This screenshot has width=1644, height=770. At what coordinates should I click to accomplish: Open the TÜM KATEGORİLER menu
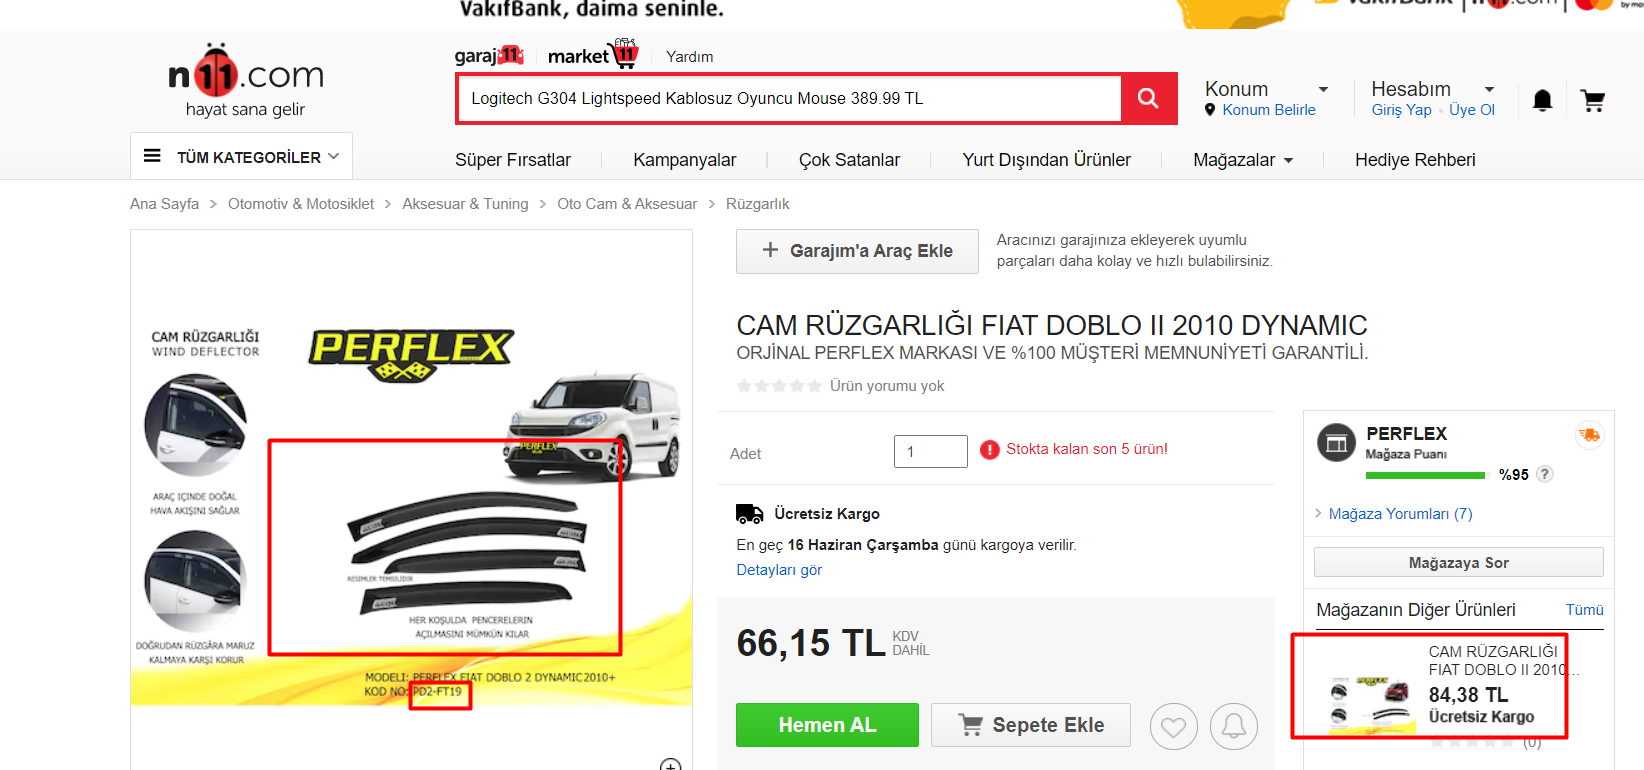[x=242, y=157]
